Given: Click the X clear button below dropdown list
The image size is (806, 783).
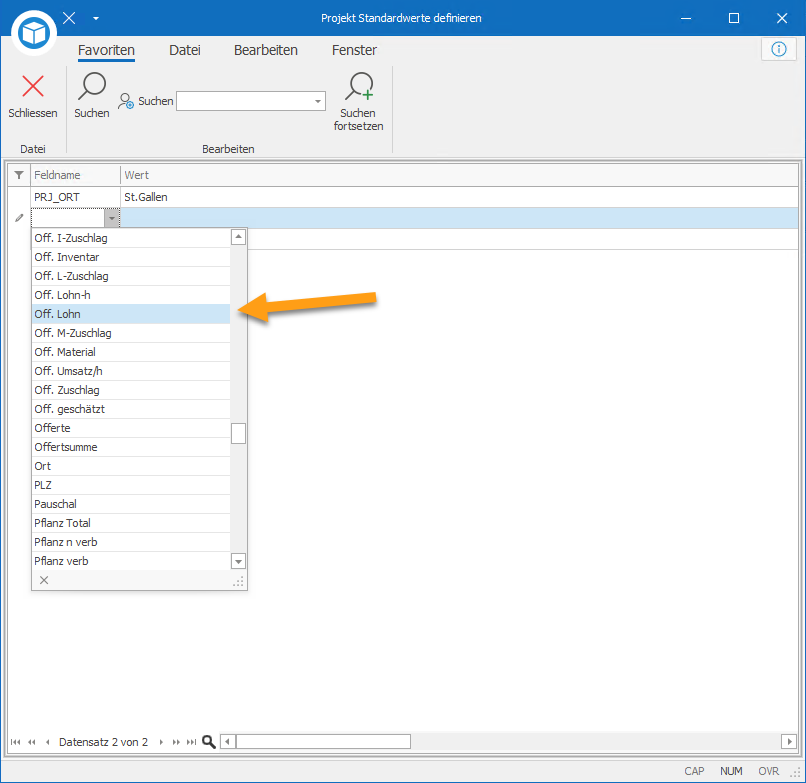Looking at the screenshot, I should (44, 580).
